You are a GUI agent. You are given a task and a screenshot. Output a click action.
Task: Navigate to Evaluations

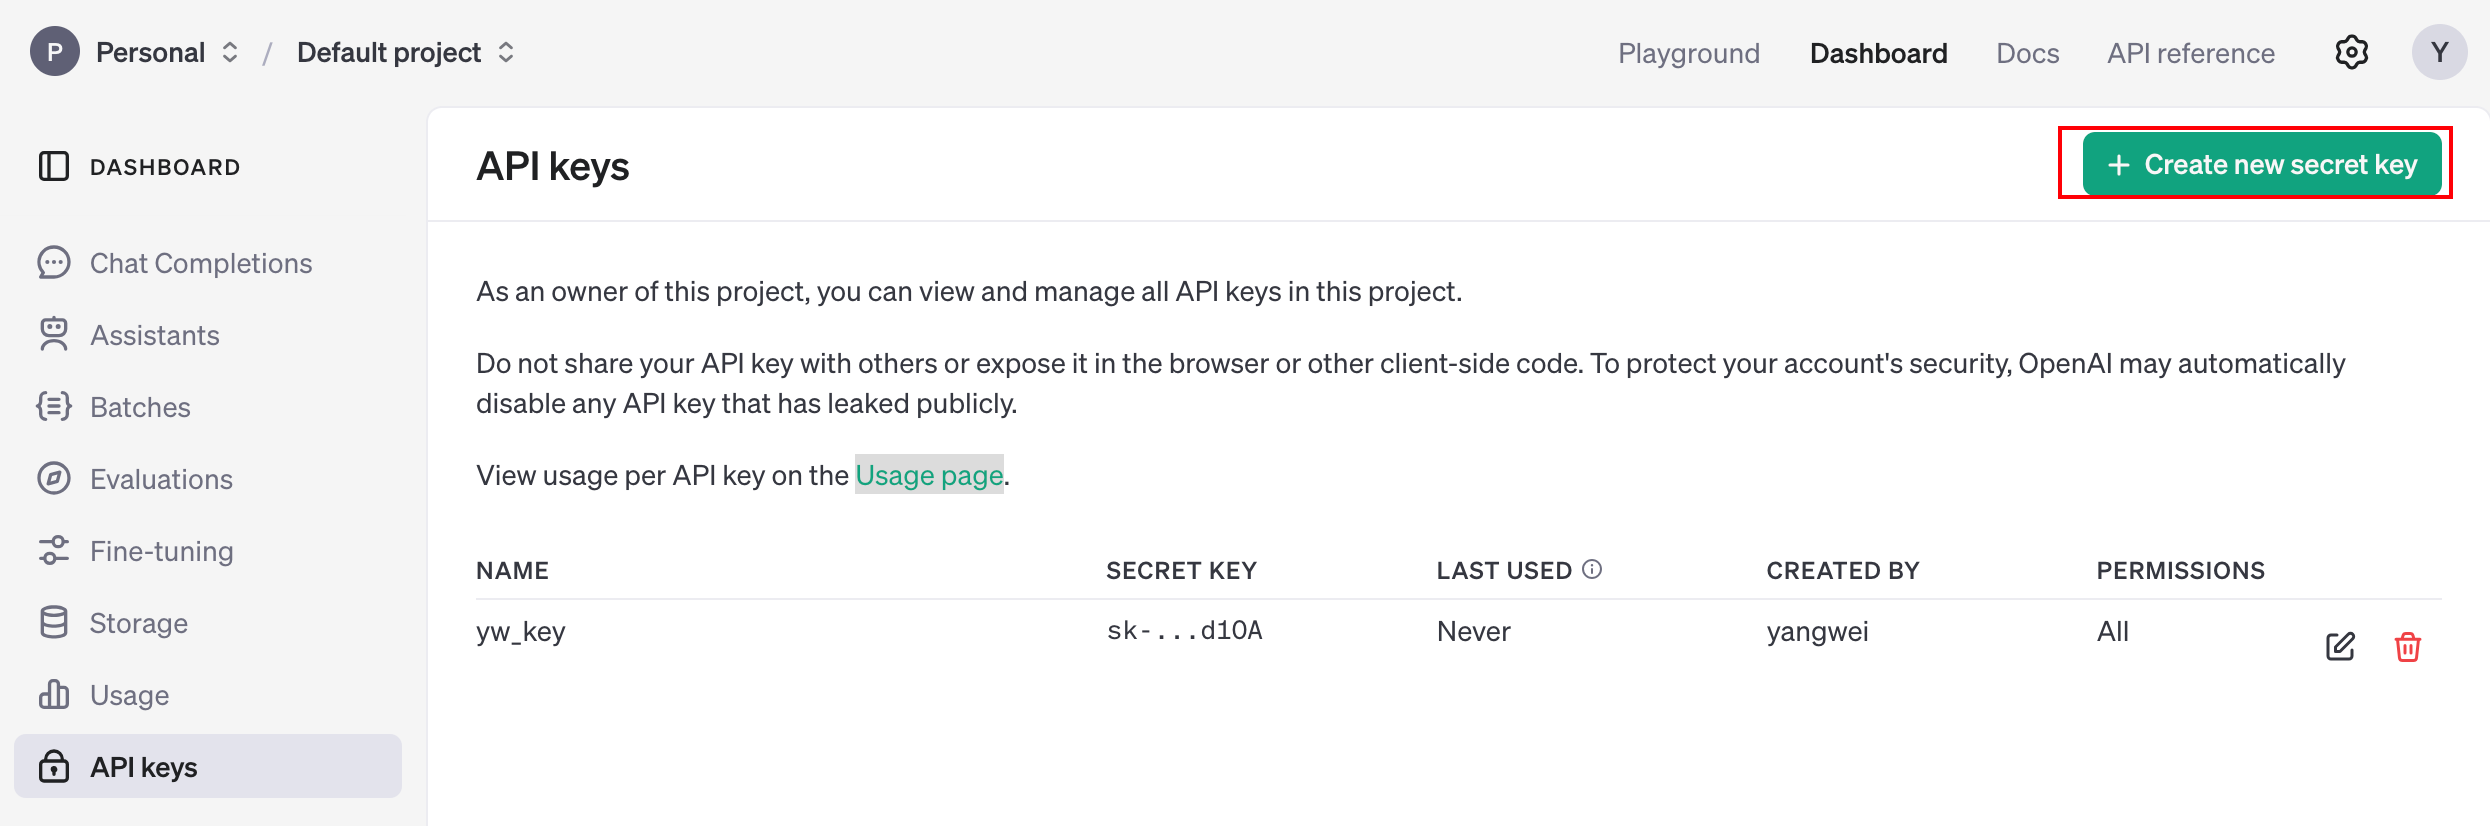pyautogui.click(x=161, y=479)
